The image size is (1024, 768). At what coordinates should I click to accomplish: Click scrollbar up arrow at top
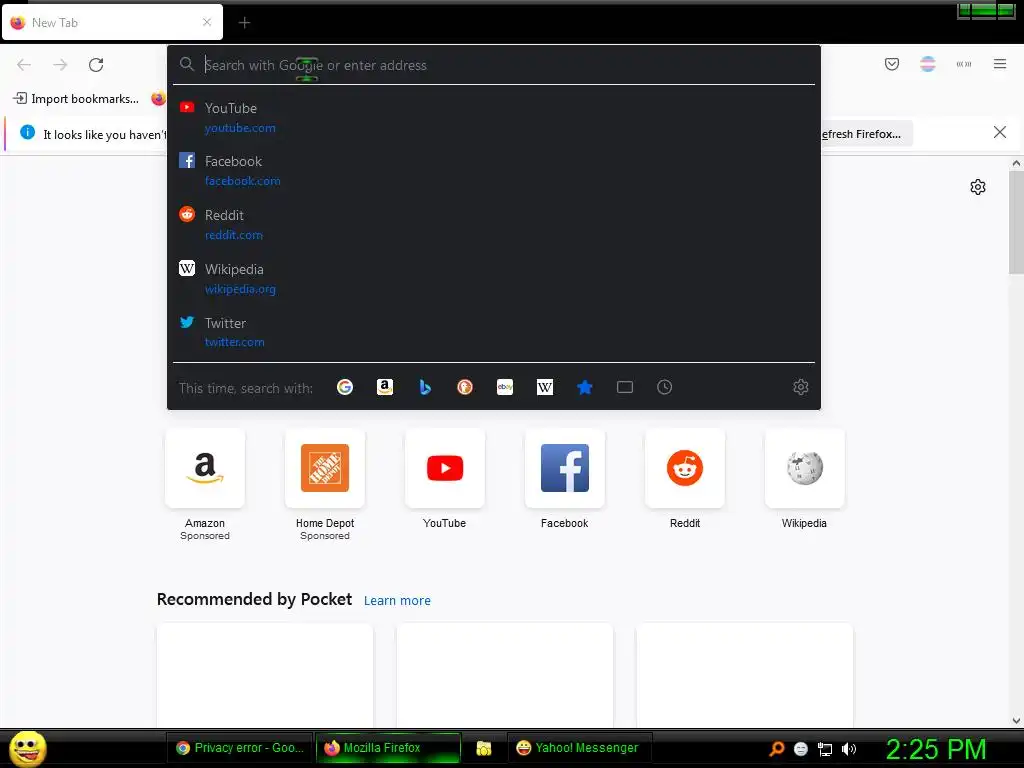[1016, 163]
